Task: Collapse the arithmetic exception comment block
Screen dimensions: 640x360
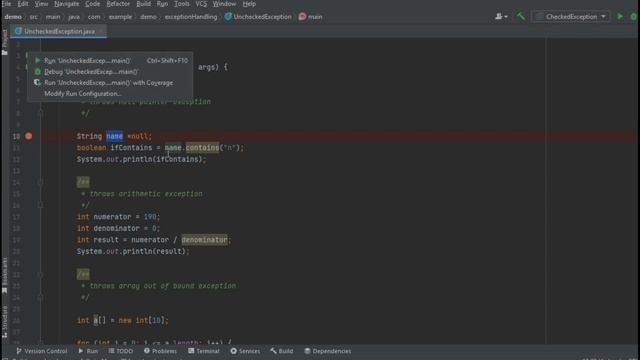Action: pyautogui.click(x=40, y=182)
